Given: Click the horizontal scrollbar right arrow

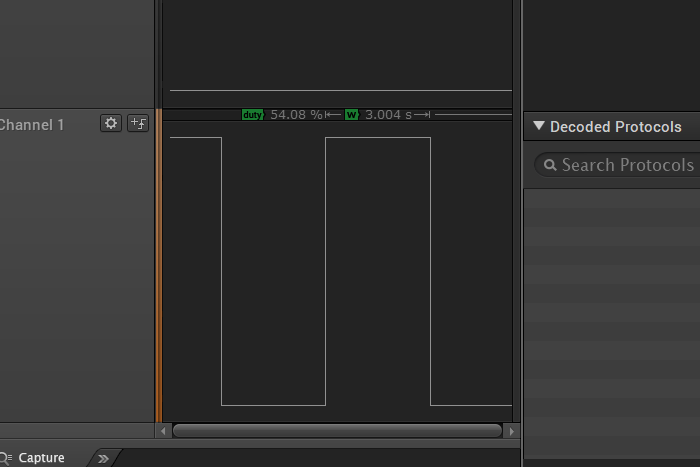Looking at the screenshot, I should point(512,431).
